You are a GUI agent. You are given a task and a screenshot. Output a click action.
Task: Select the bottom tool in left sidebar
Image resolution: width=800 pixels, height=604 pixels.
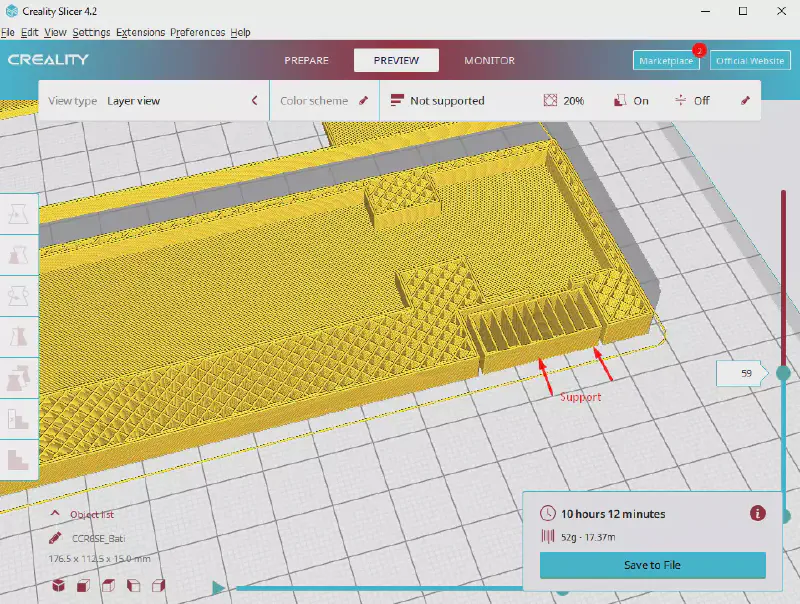point(18,458)
